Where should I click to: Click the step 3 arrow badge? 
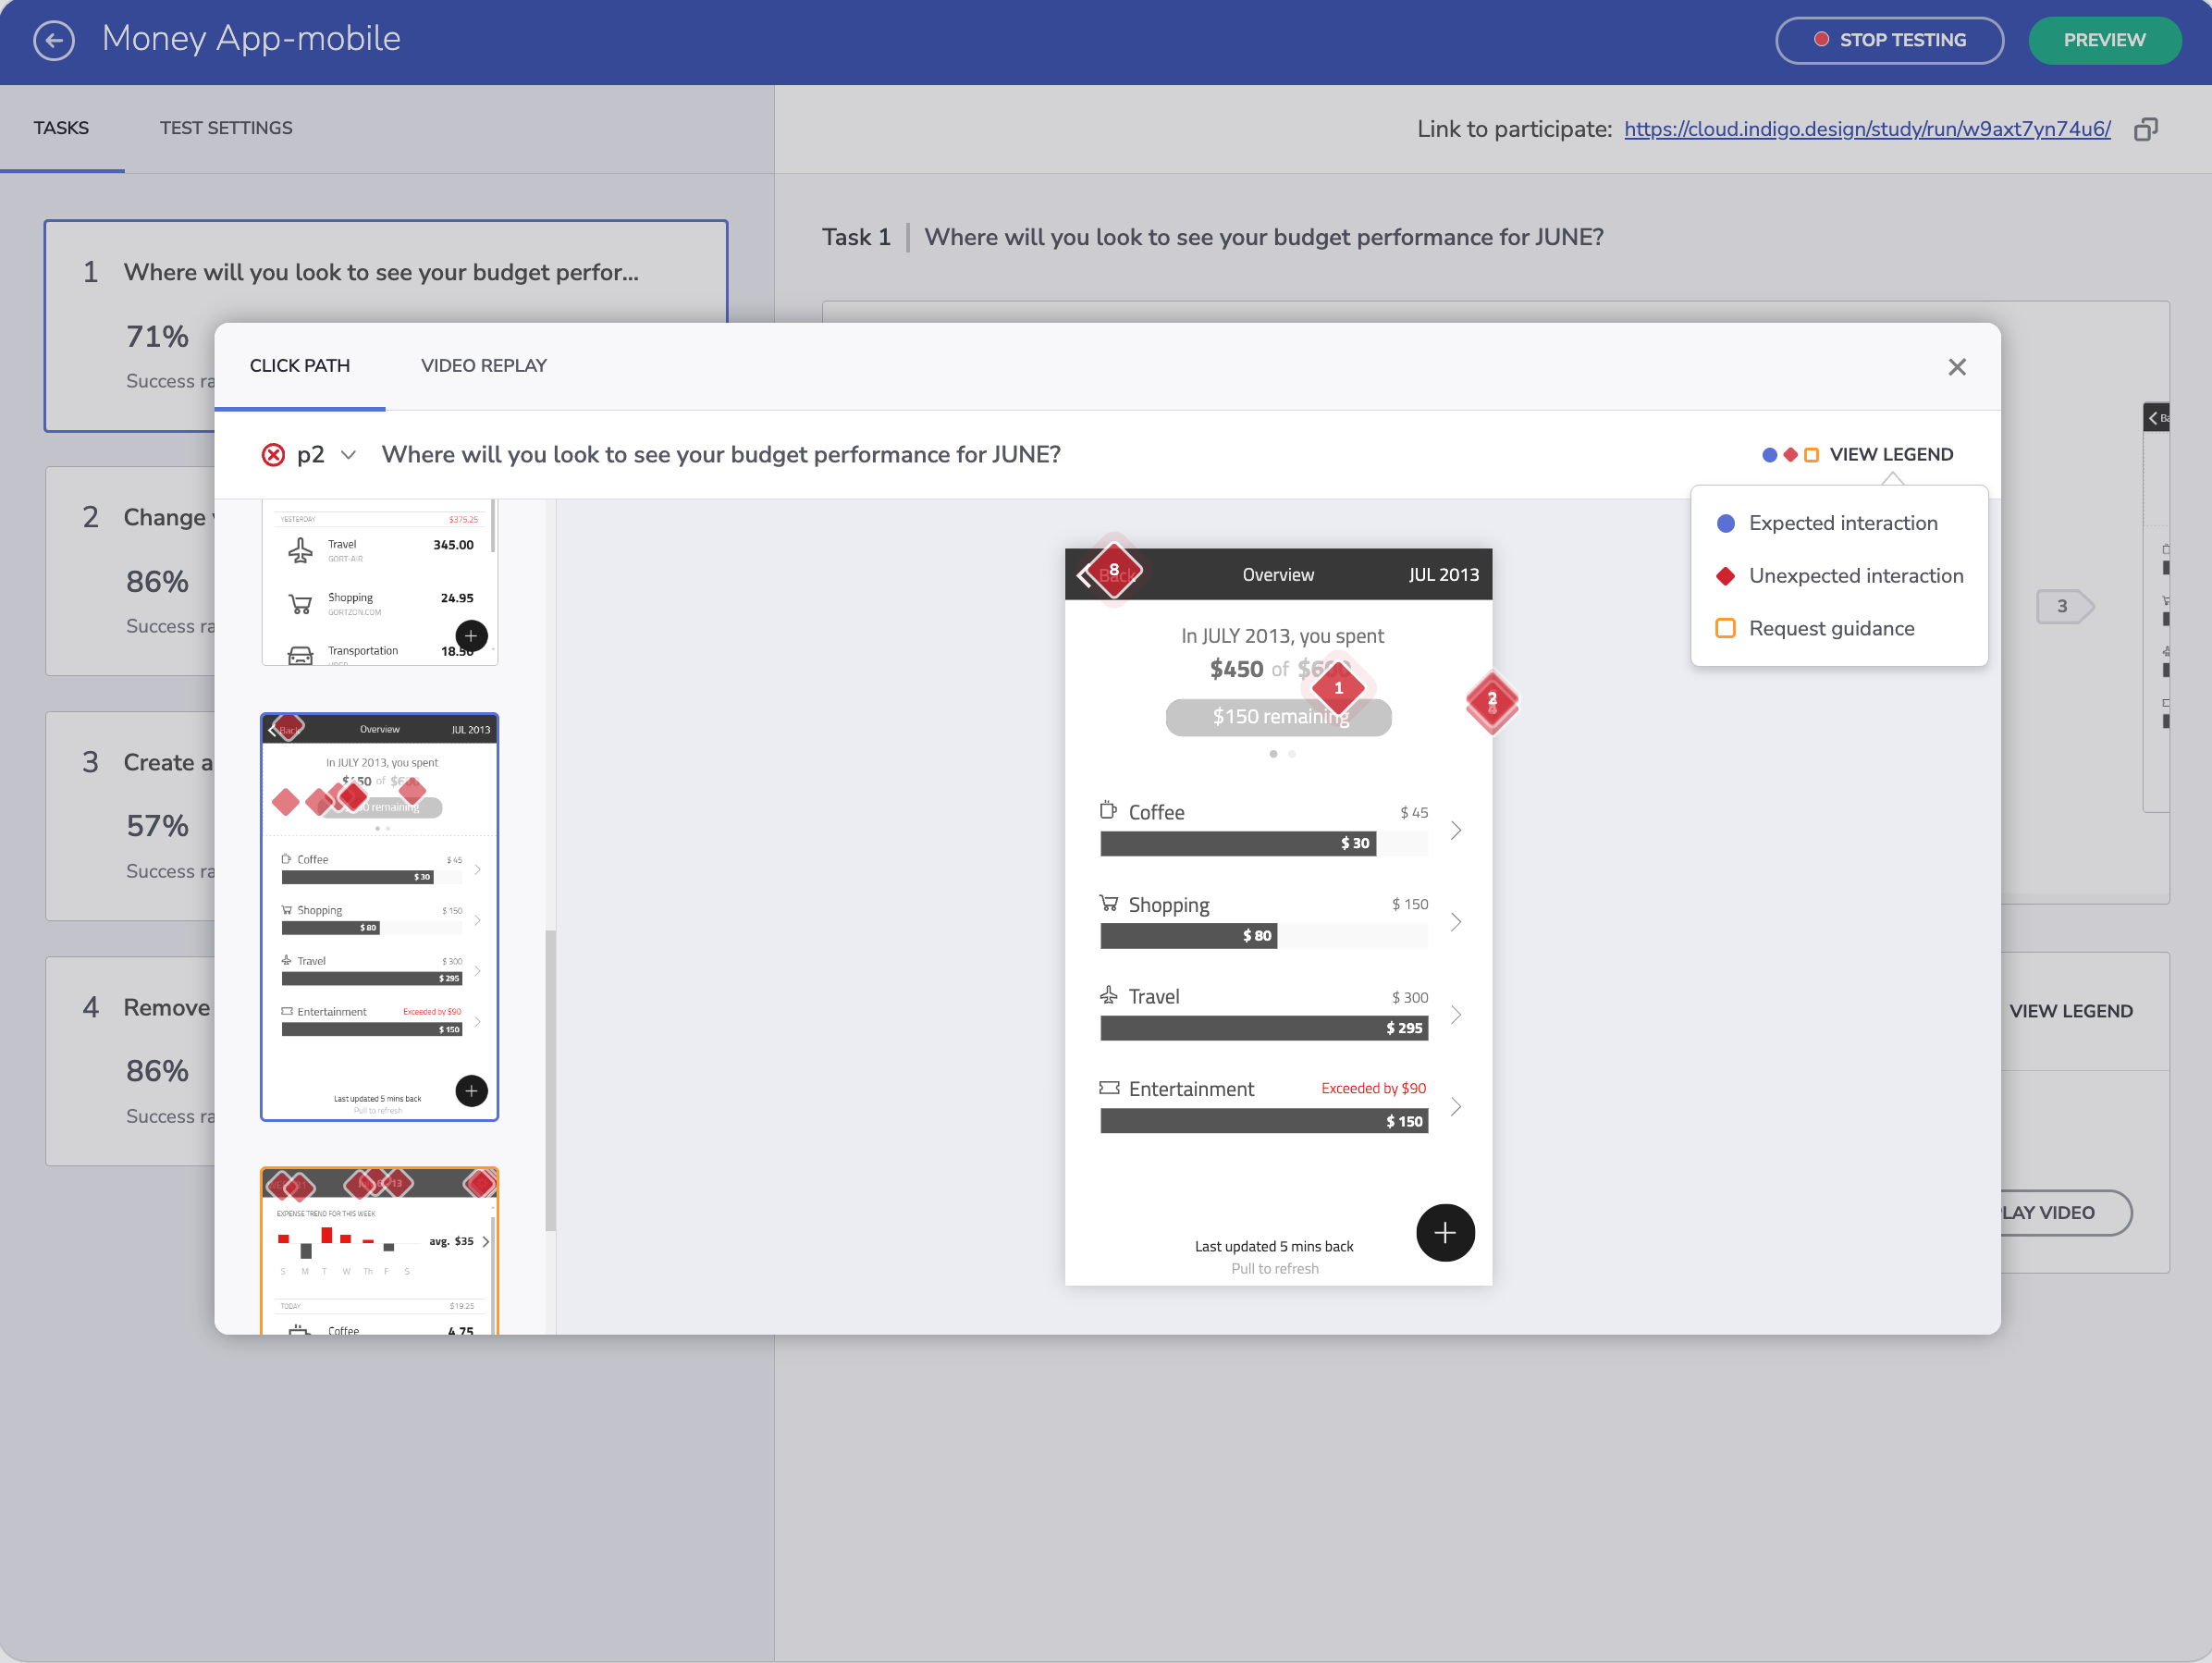tap(2064, 606)
